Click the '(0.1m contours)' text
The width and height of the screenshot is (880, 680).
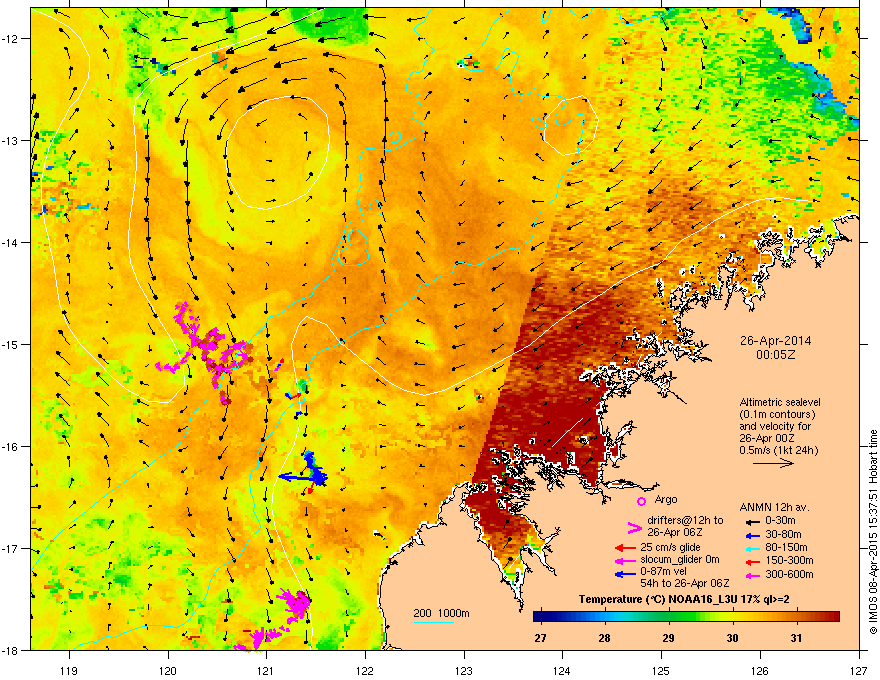pyautogui.click(x=777, y=415)
